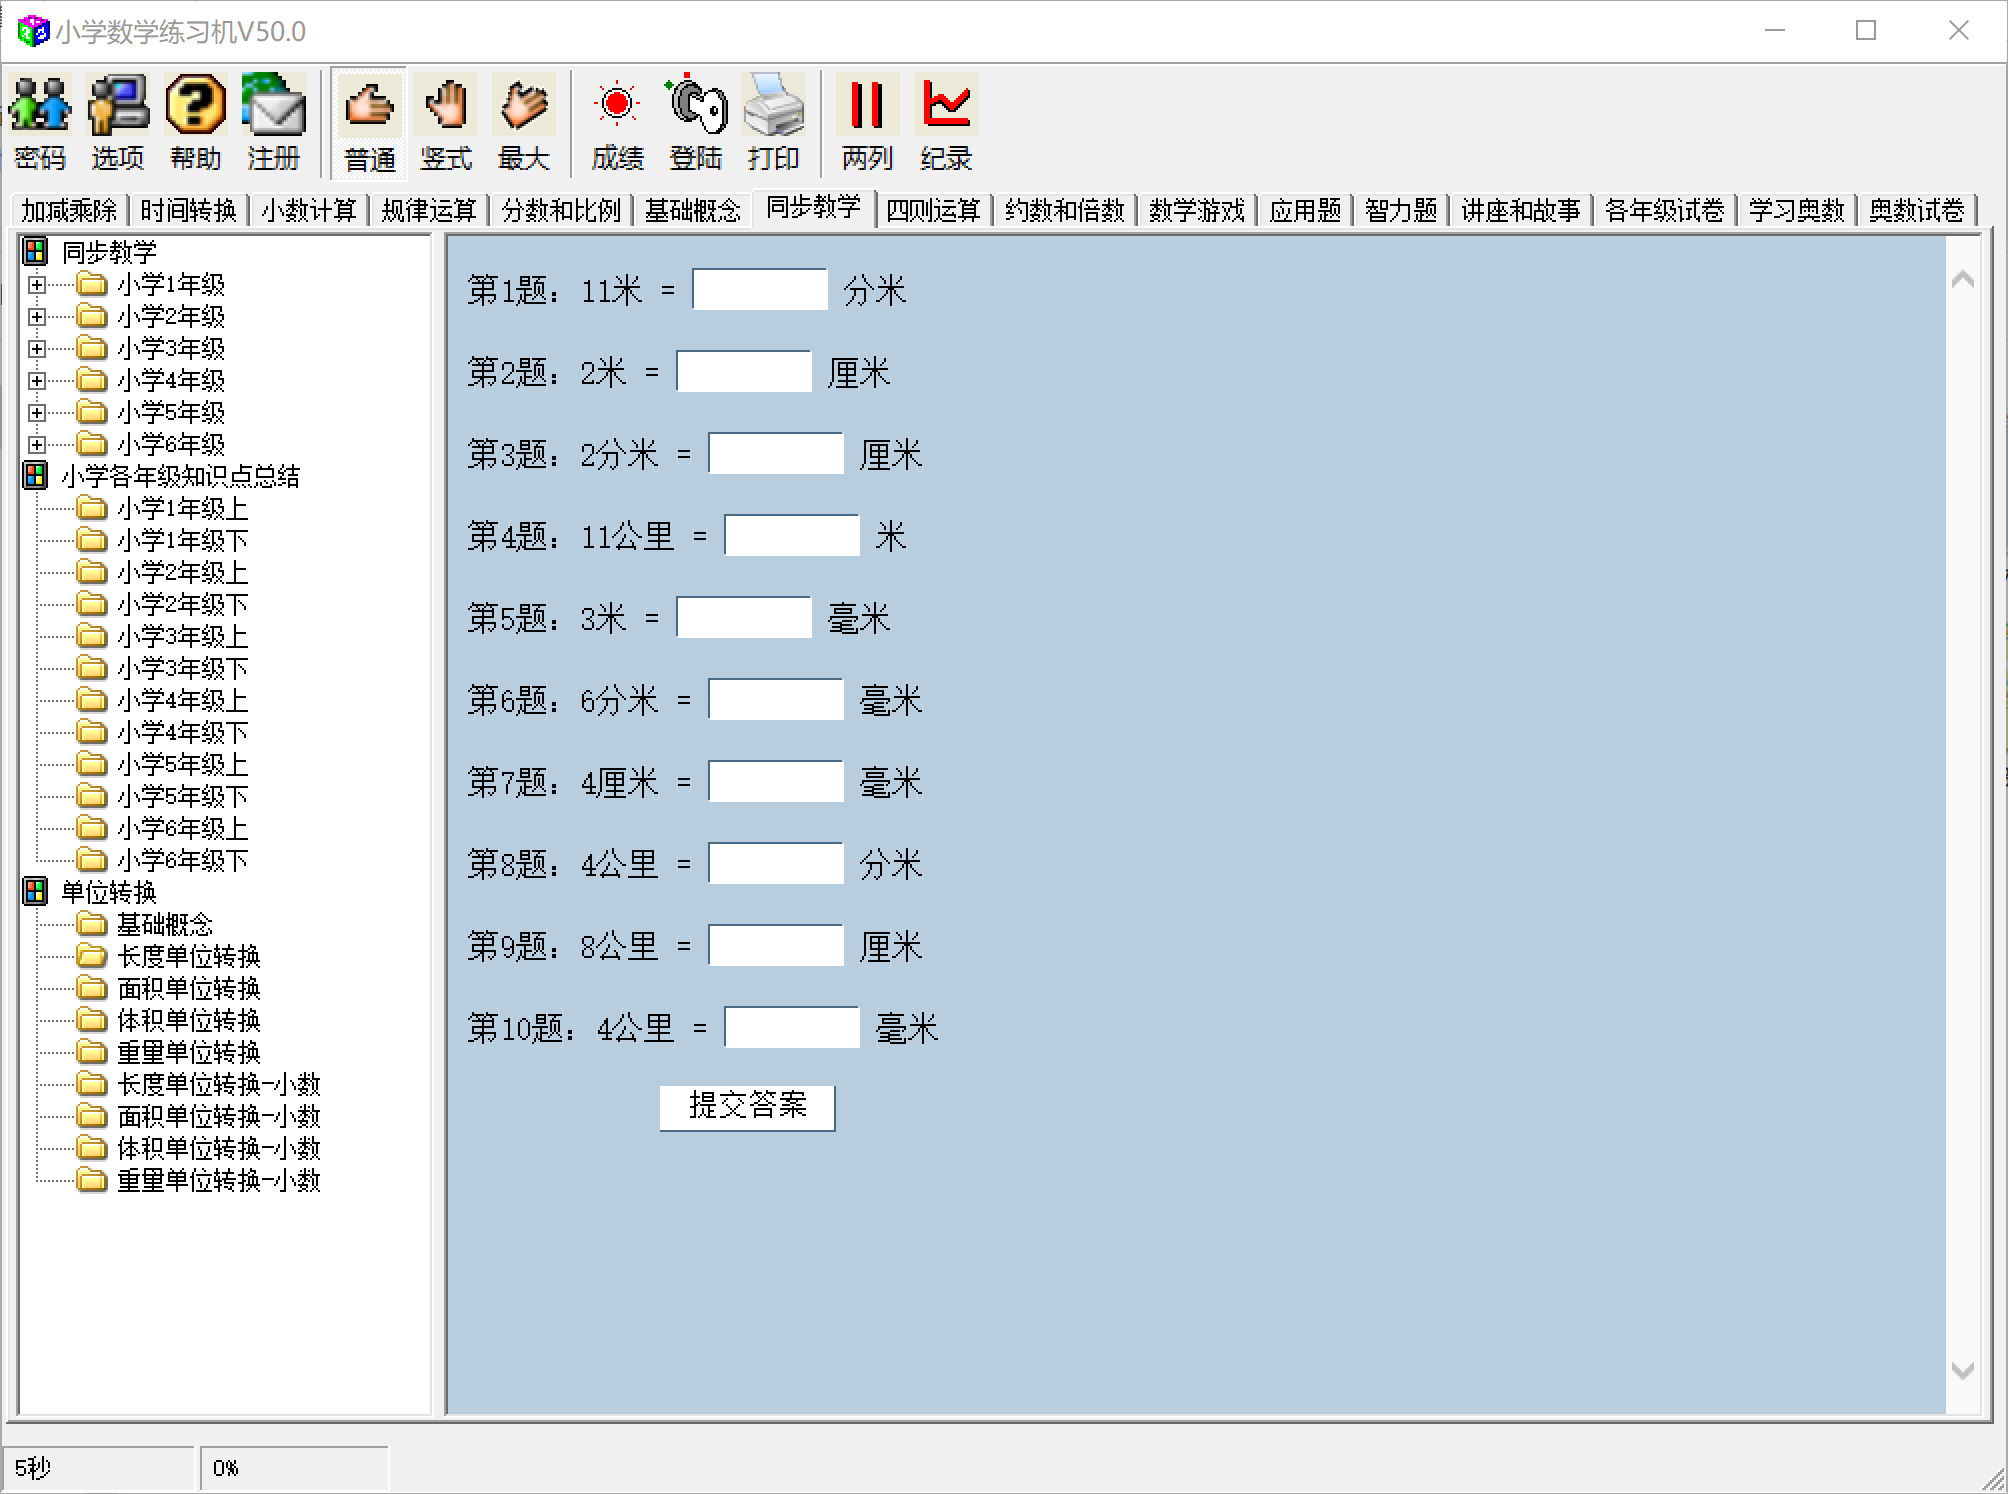Click the folder icon beside 基础概念 in the tree
The width and height of the screenshot is (2008, 1494).
coord(92,924)
